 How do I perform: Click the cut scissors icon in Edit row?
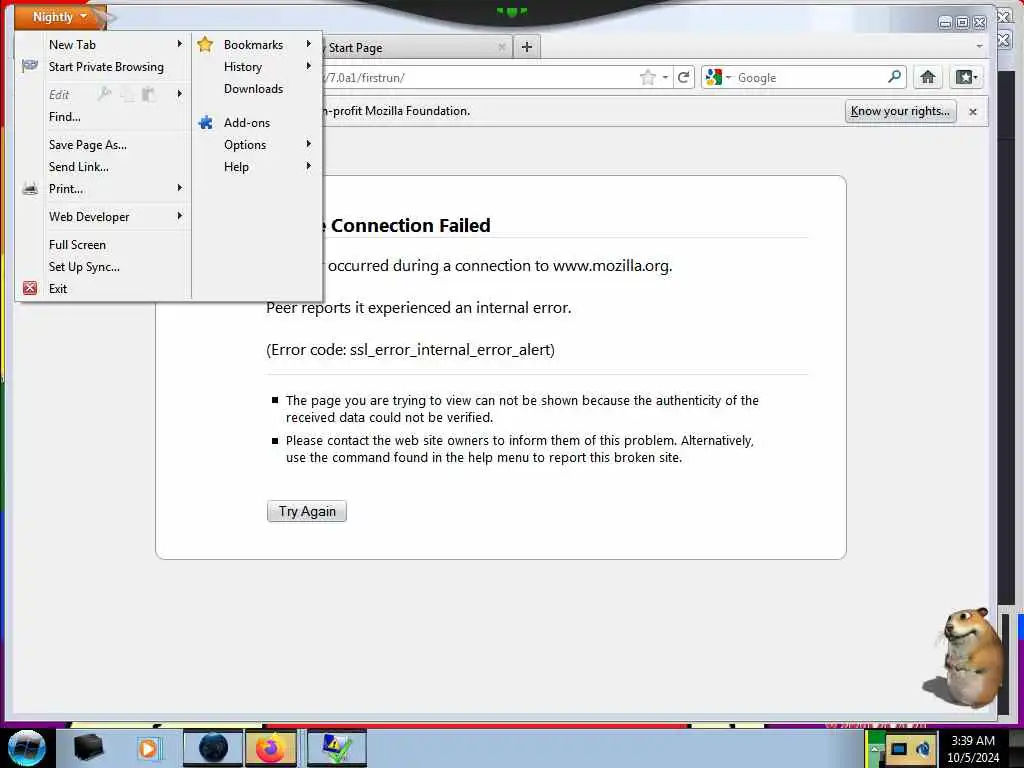click(x=104, y=94)
